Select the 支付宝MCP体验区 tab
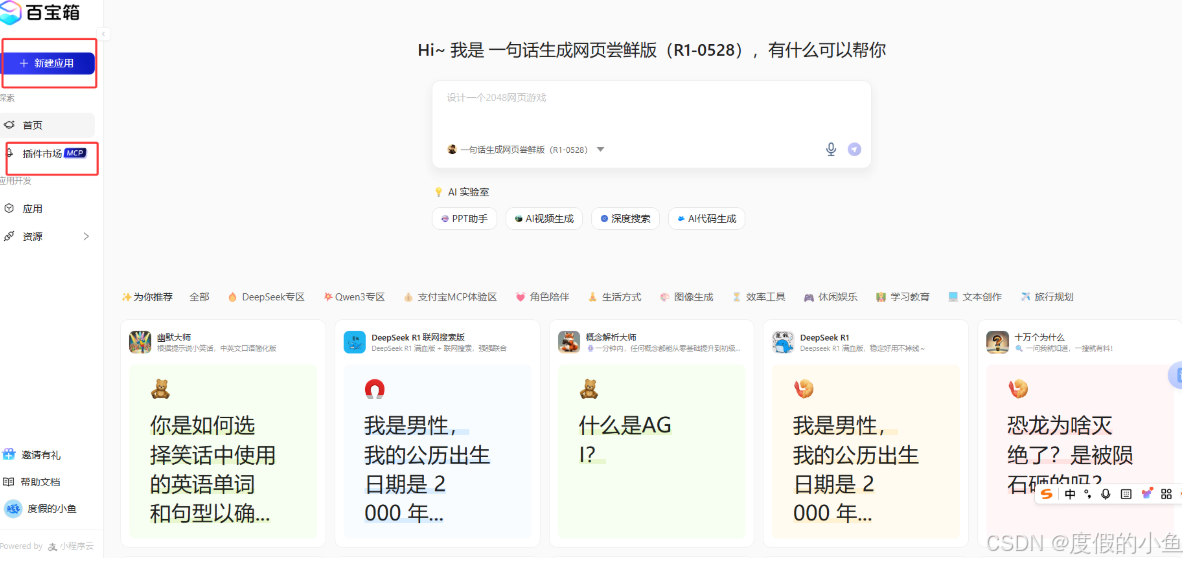This screenshot has height=563, width=1187. point(450,297)
